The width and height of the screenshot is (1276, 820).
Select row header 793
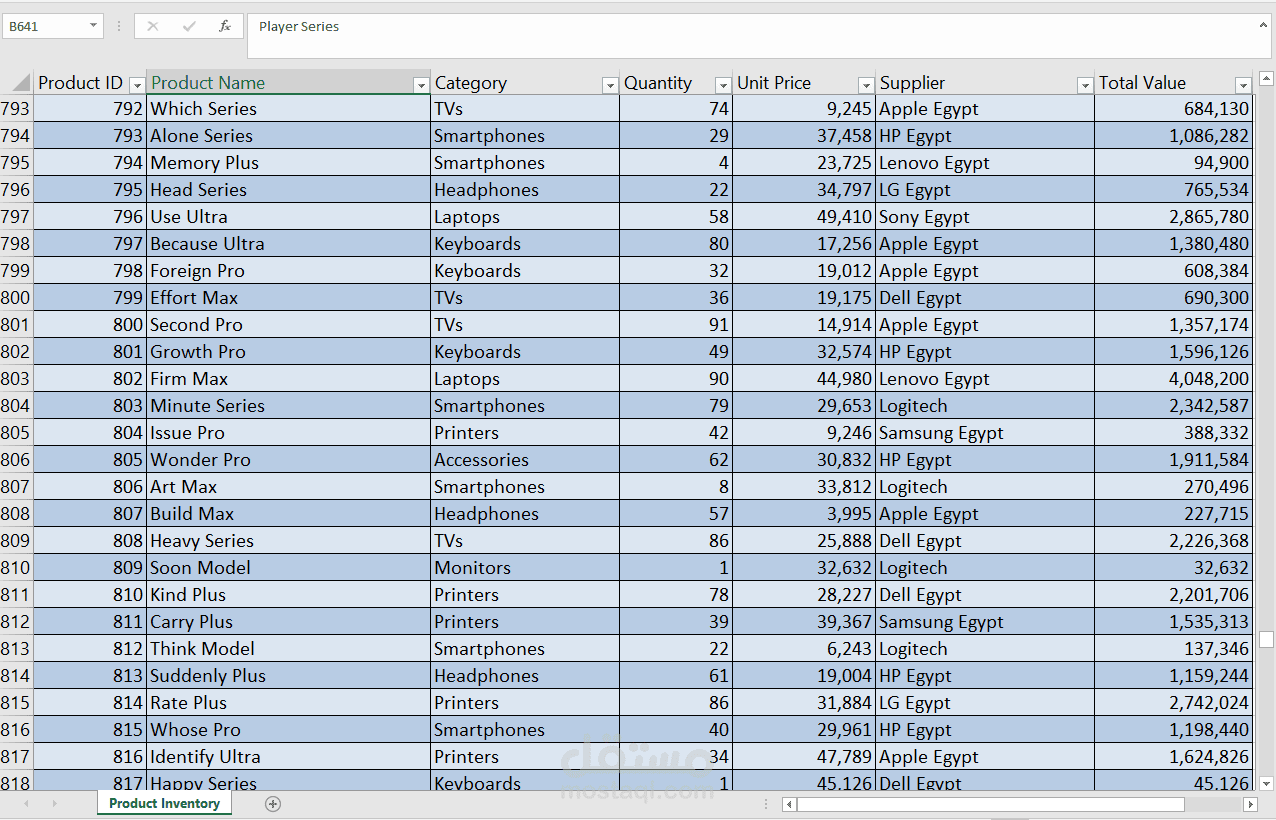coord(16,109)
